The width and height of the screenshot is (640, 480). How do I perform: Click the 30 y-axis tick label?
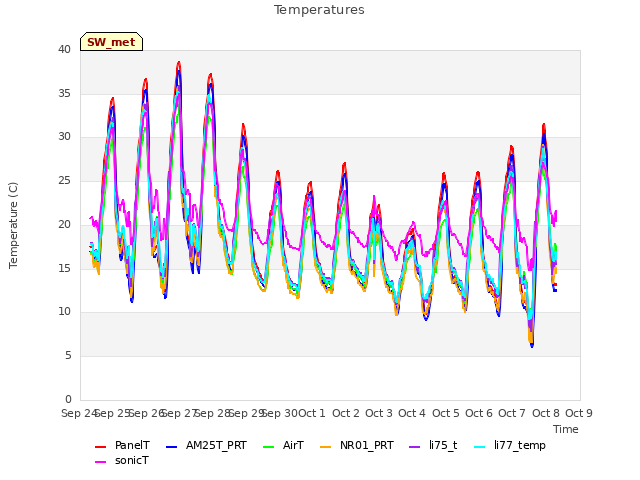pos(64,137)
